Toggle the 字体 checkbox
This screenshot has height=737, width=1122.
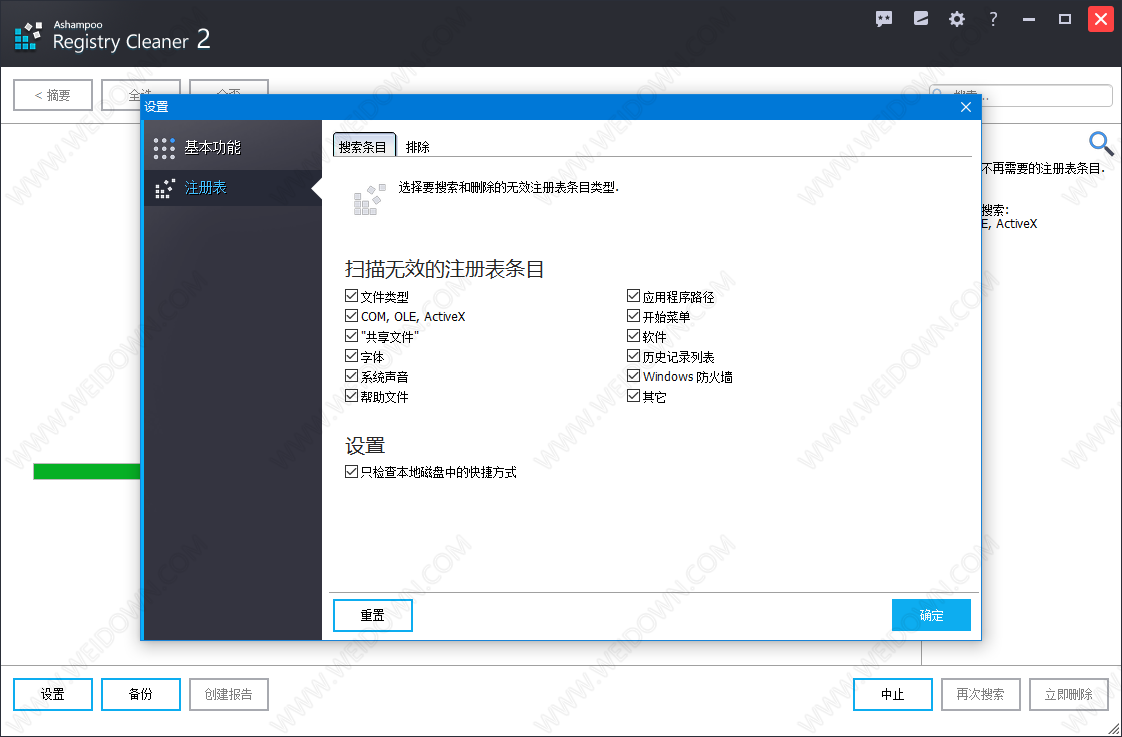point(351,356)
